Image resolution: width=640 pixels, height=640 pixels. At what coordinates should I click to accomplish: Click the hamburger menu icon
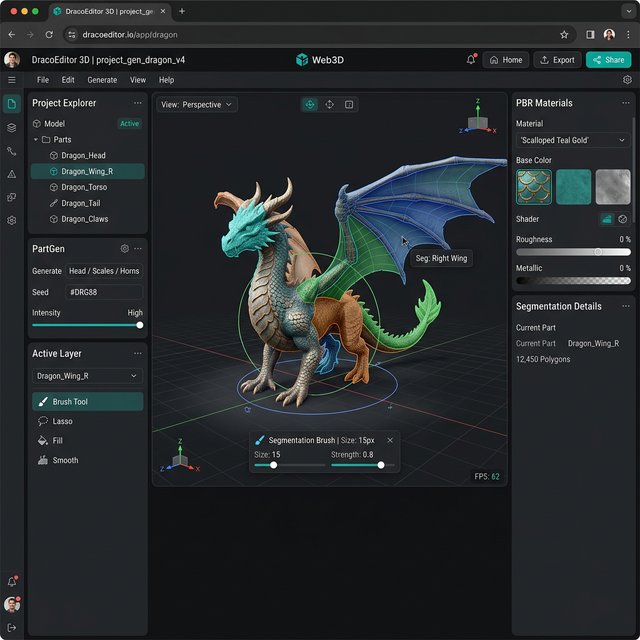click(x=12, y=80)
